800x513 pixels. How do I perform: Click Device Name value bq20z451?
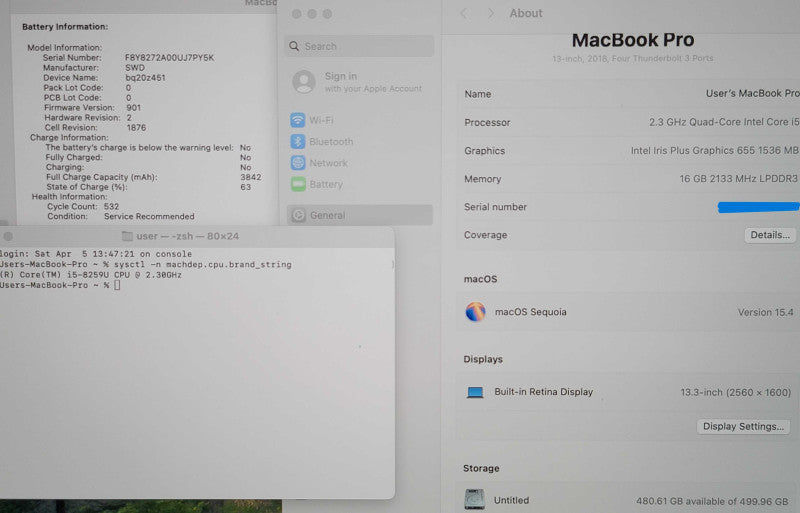pyautogui.click(x=145, y=78)
